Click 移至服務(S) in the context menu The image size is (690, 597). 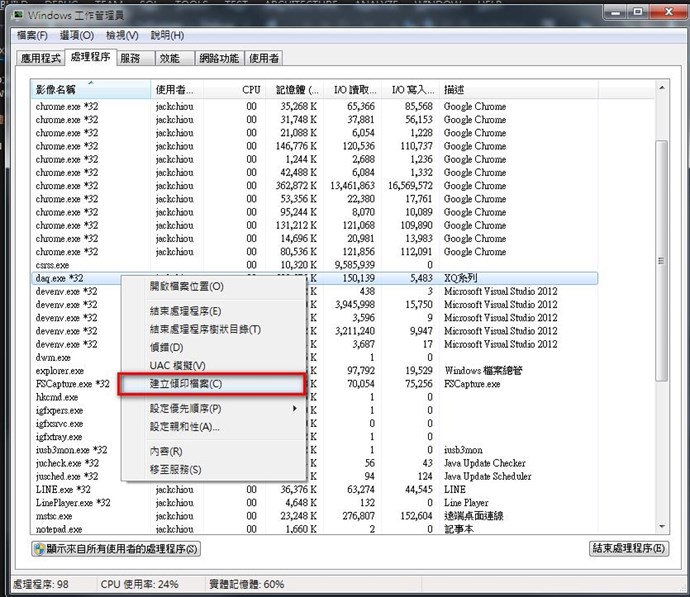click(175, 469)
